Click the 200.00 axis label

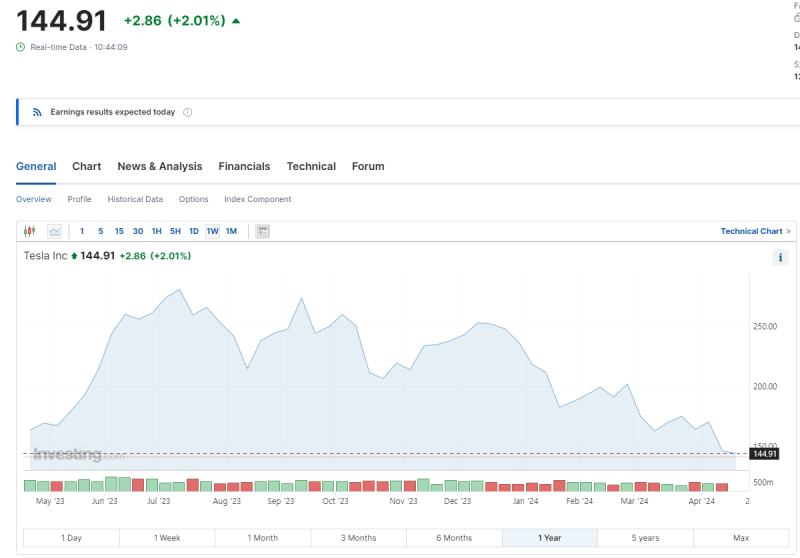[x=765, y=387]
